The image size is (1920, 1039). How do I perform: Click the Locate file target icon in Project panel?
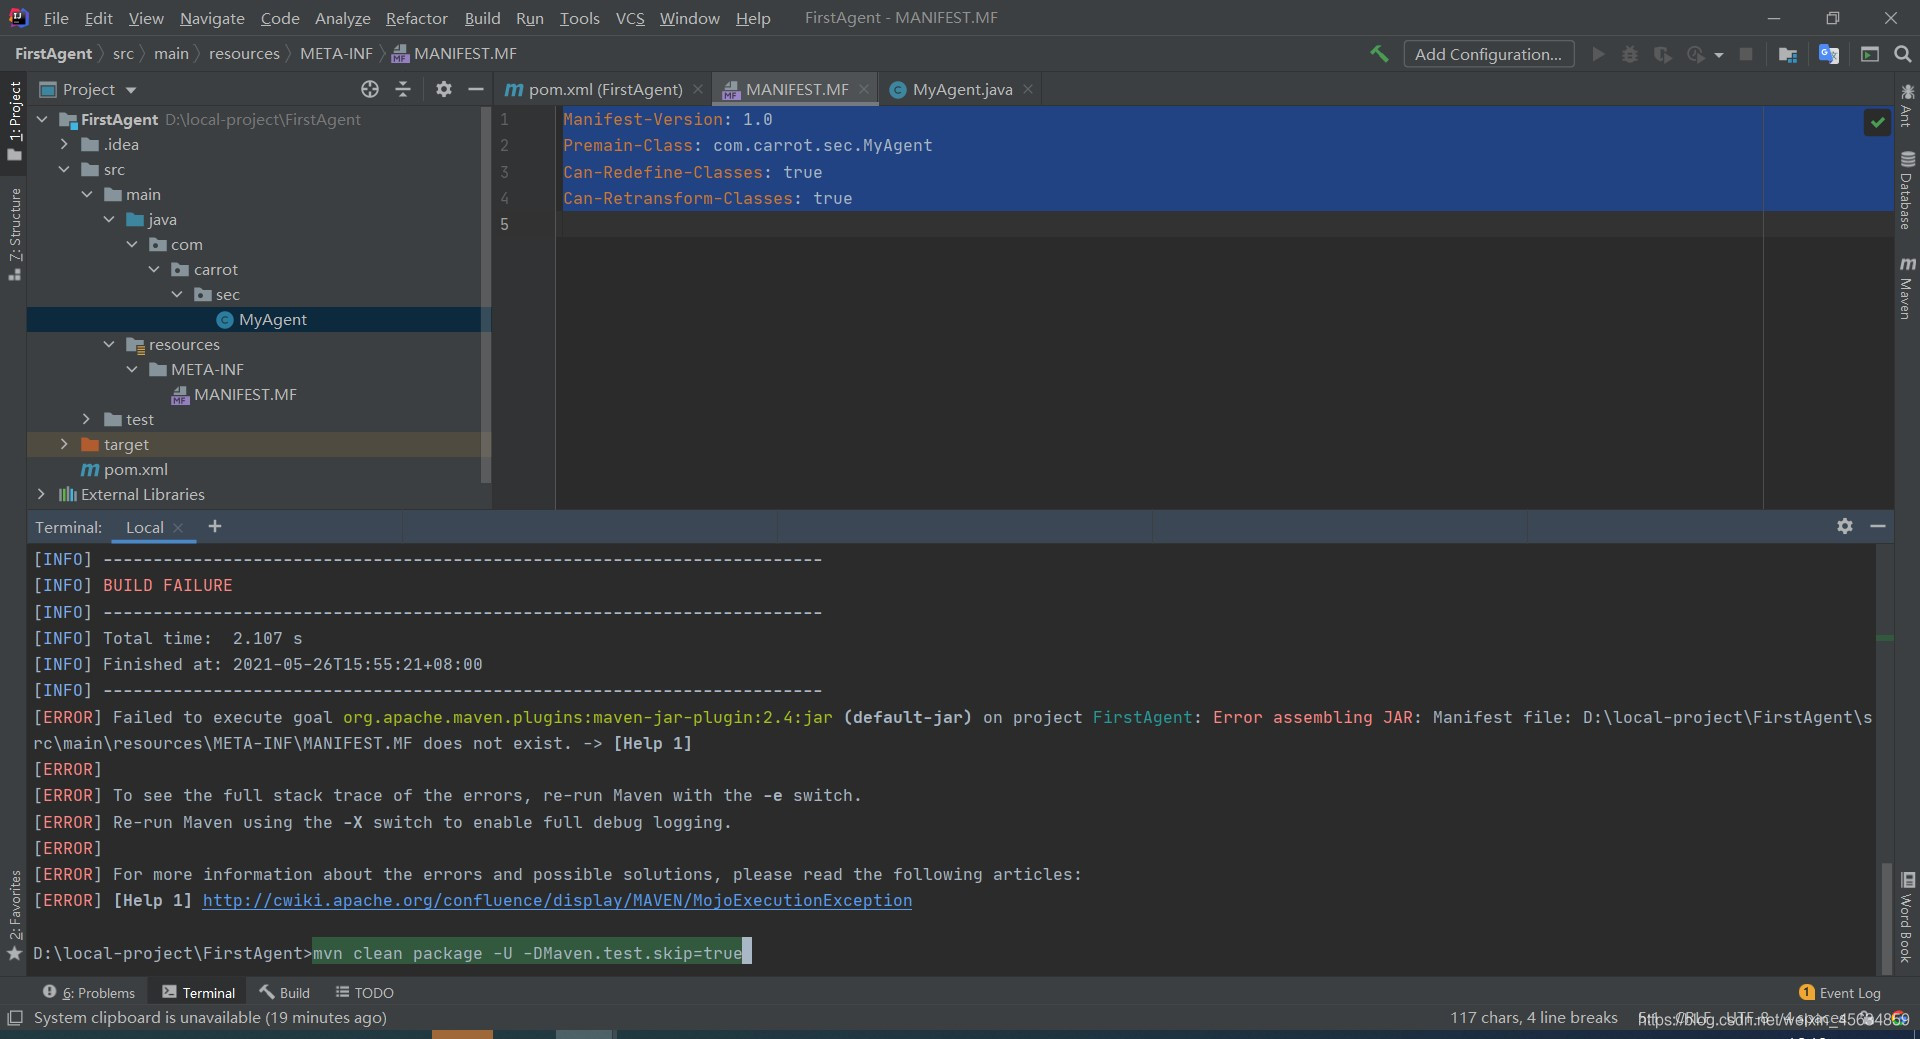tap(370, 89)
